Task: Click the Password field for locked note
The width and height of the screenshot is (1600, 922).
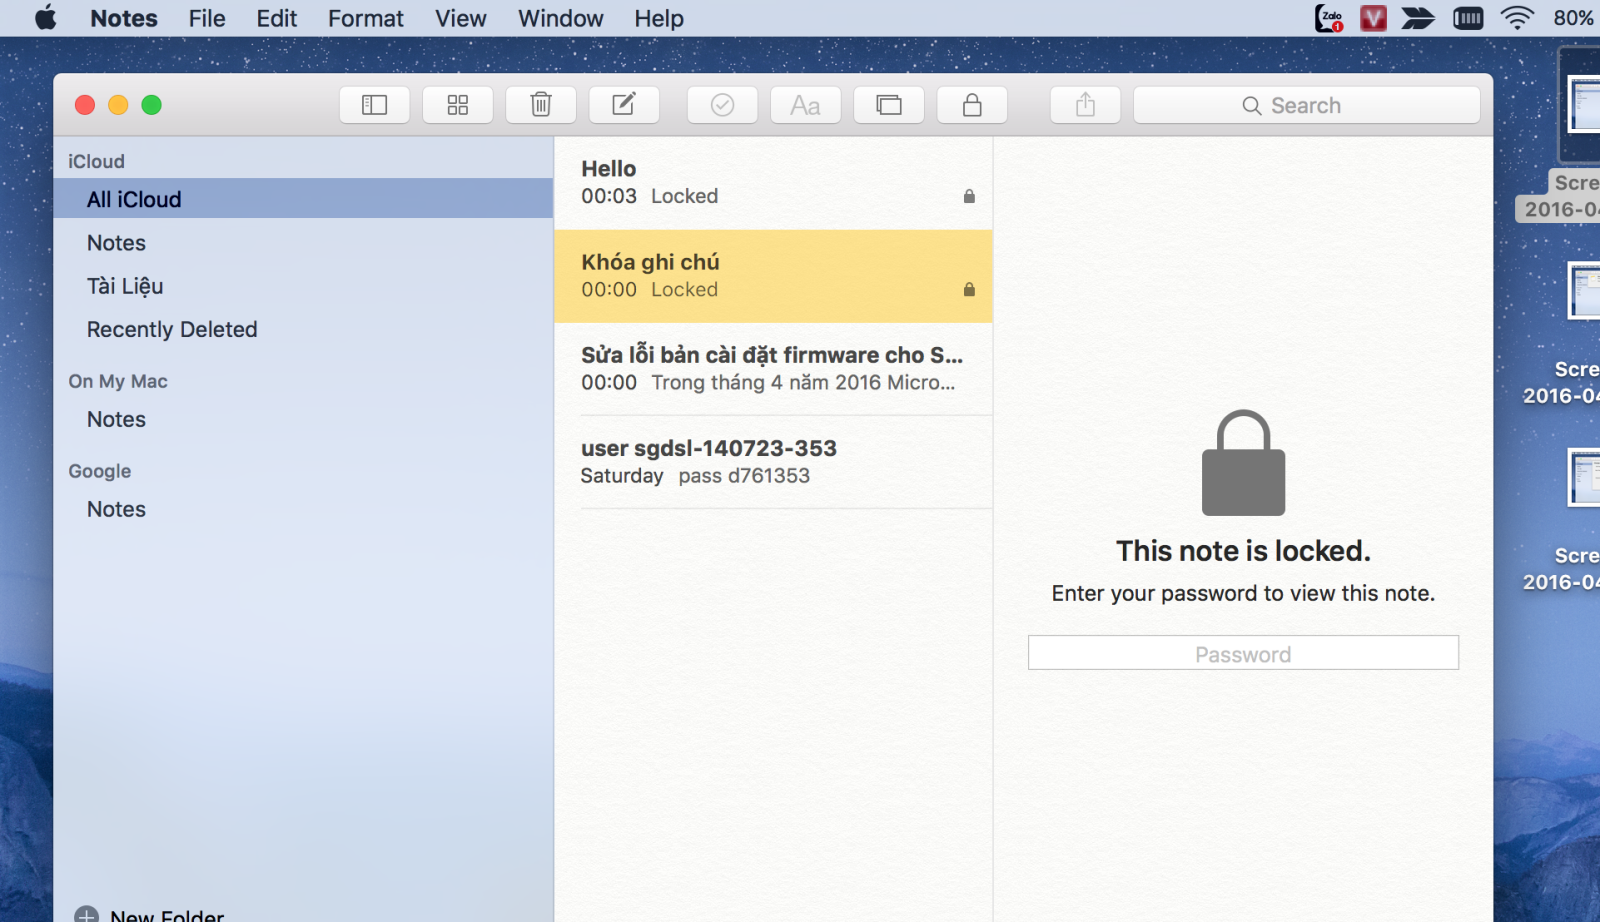Action: click(x=1243, y=653)
